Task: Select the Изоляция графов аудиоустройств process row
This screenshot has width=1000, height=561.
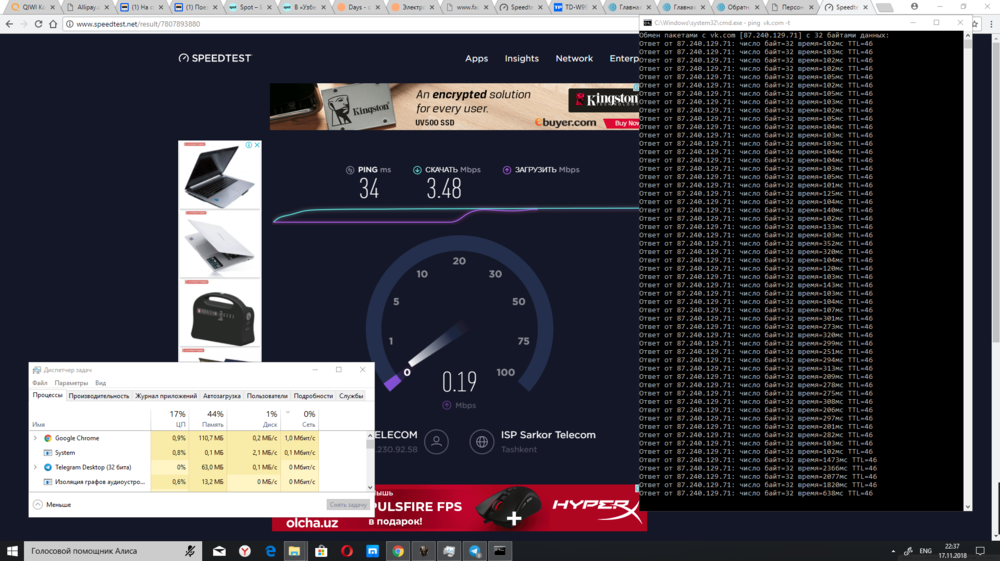Action: (174, 482)
